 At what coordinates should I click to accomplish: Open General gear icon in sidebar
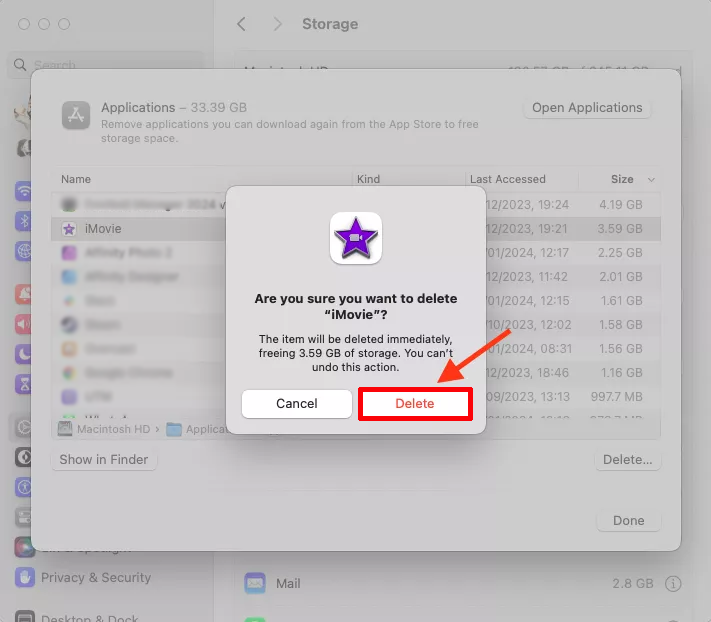pos(24,427)
